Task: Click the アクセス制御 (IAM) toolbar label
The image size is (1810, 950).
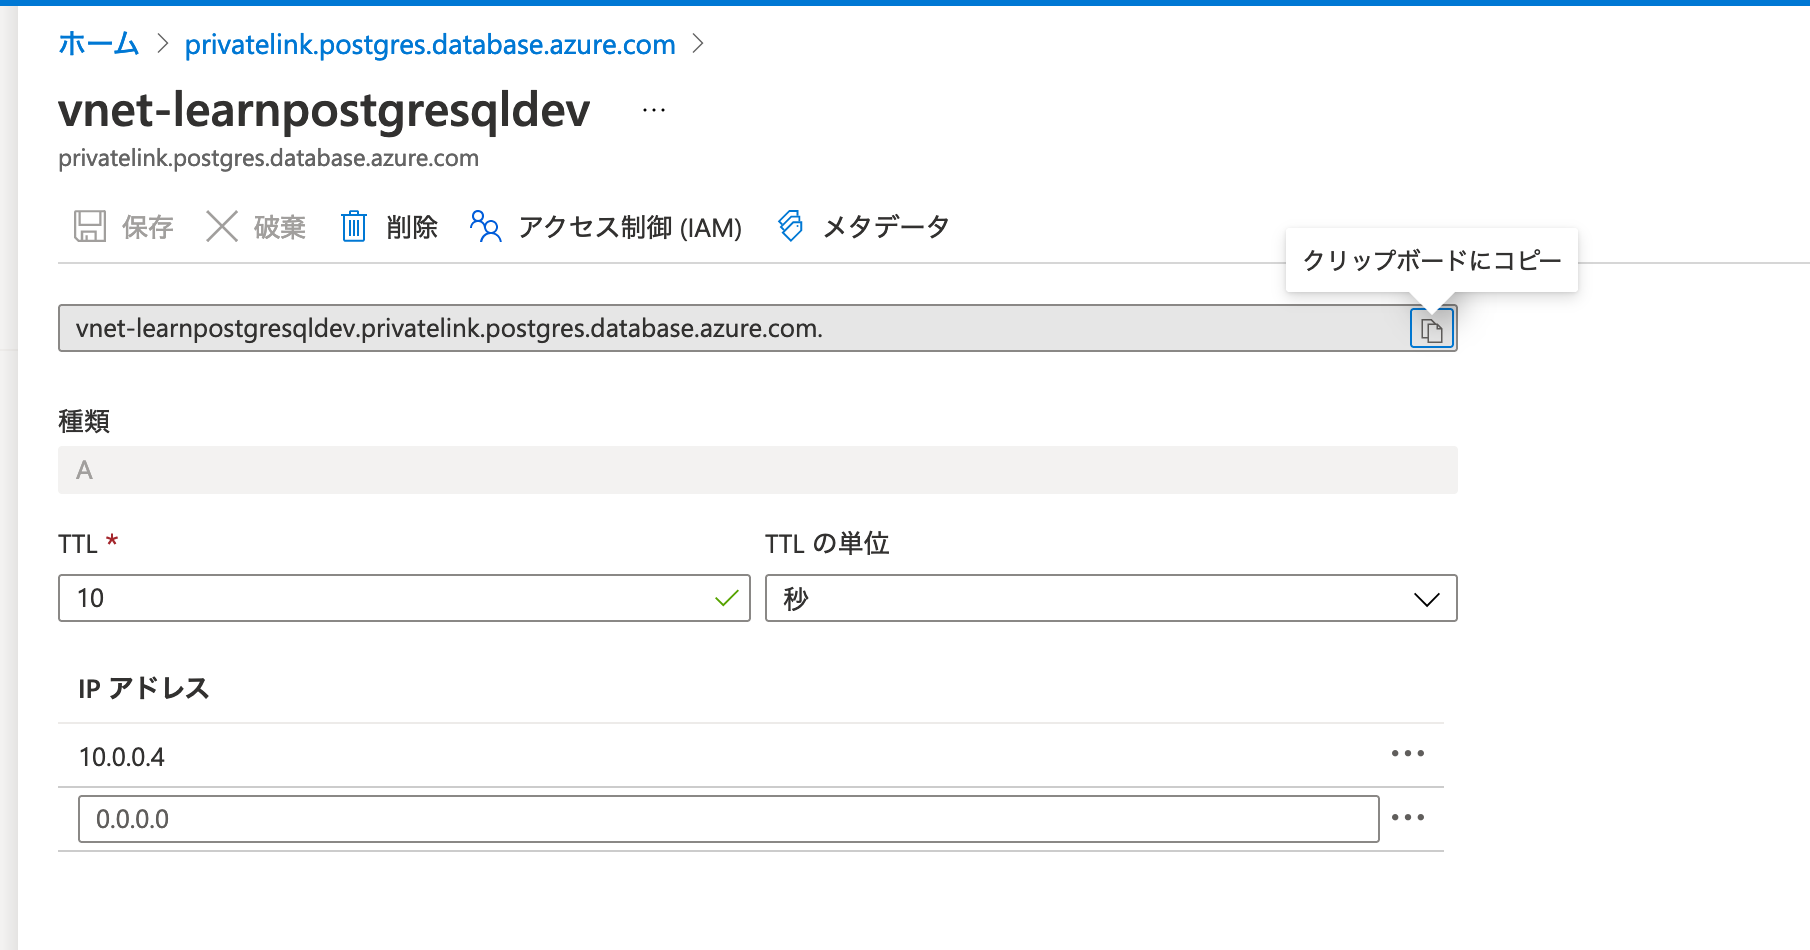Action: point(630,228)
